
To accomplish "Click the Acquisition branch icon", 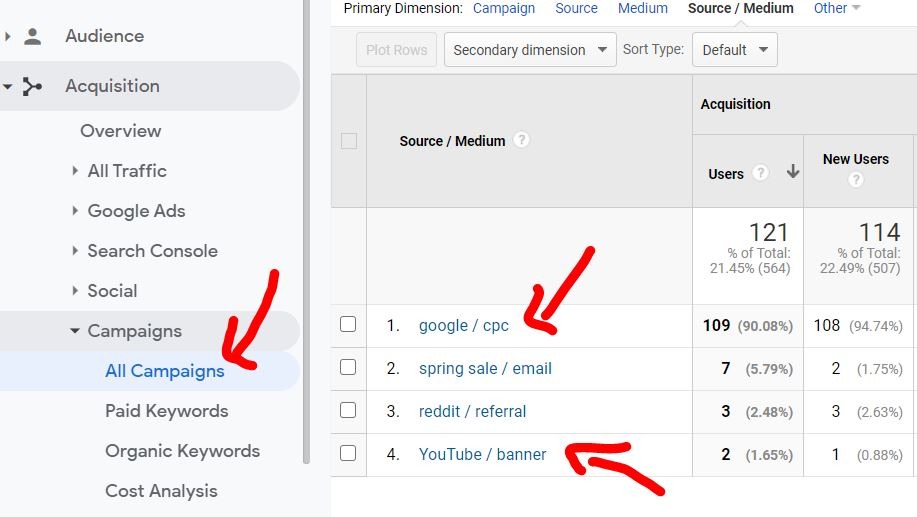I will point(33,87).
